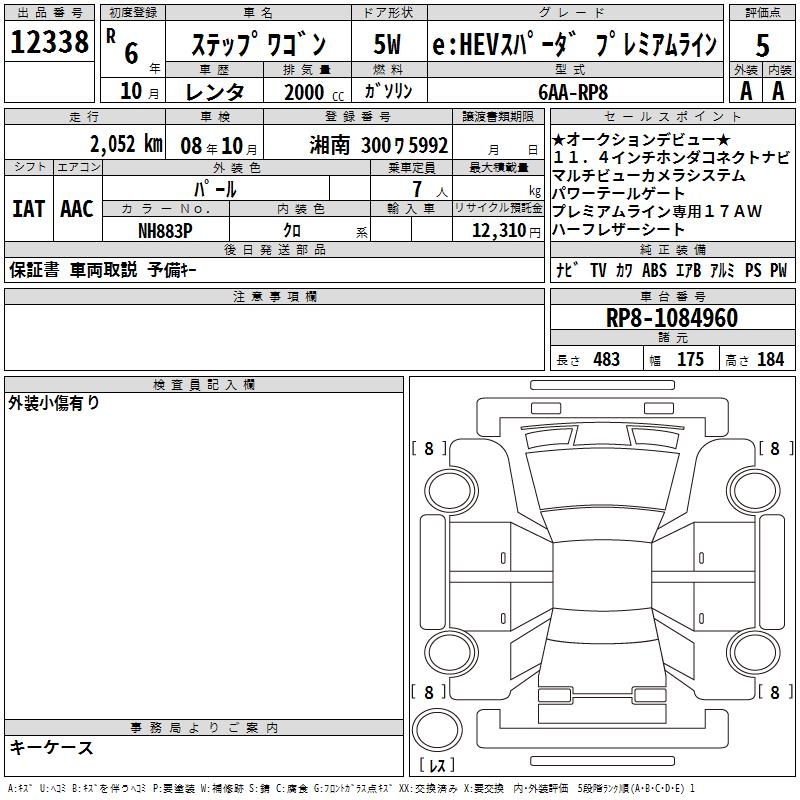Click the model code 6AA-RP8
800x800 pixels.
pyautogui.click(x=573, y=92)
